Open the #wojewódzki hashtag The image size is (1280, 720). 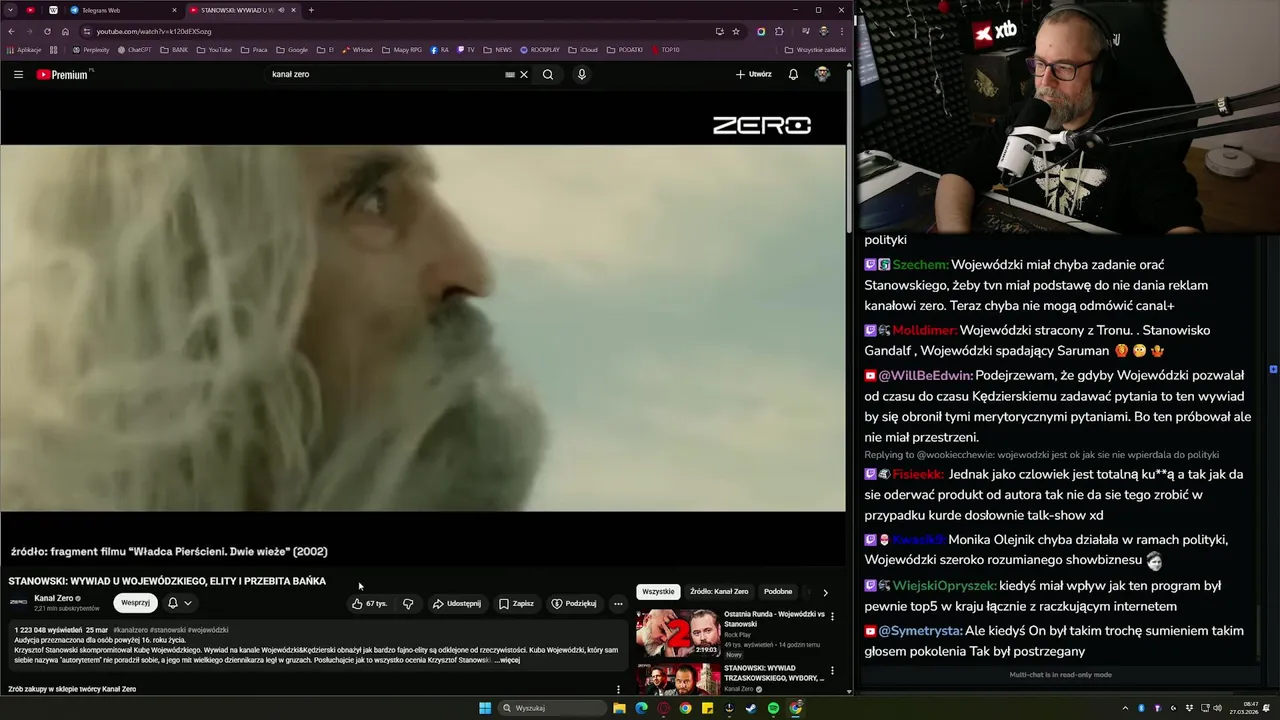click(x=209, y=630)
